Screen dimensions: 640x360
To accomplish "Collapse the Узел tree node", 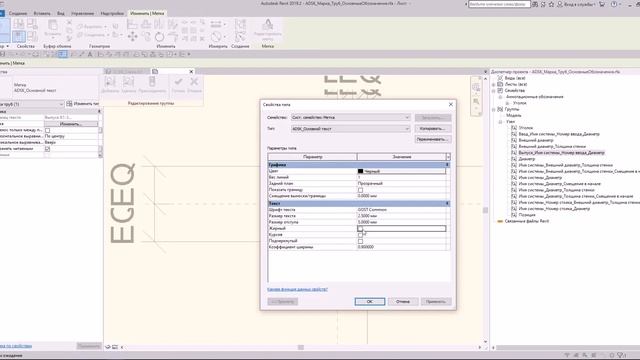I will coord(500,122).
